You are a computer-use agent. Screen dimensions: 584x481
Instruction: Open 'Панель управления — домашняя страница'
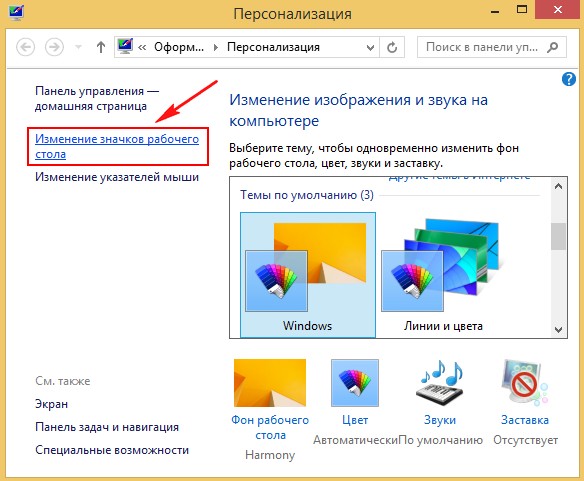coord(97,98)
